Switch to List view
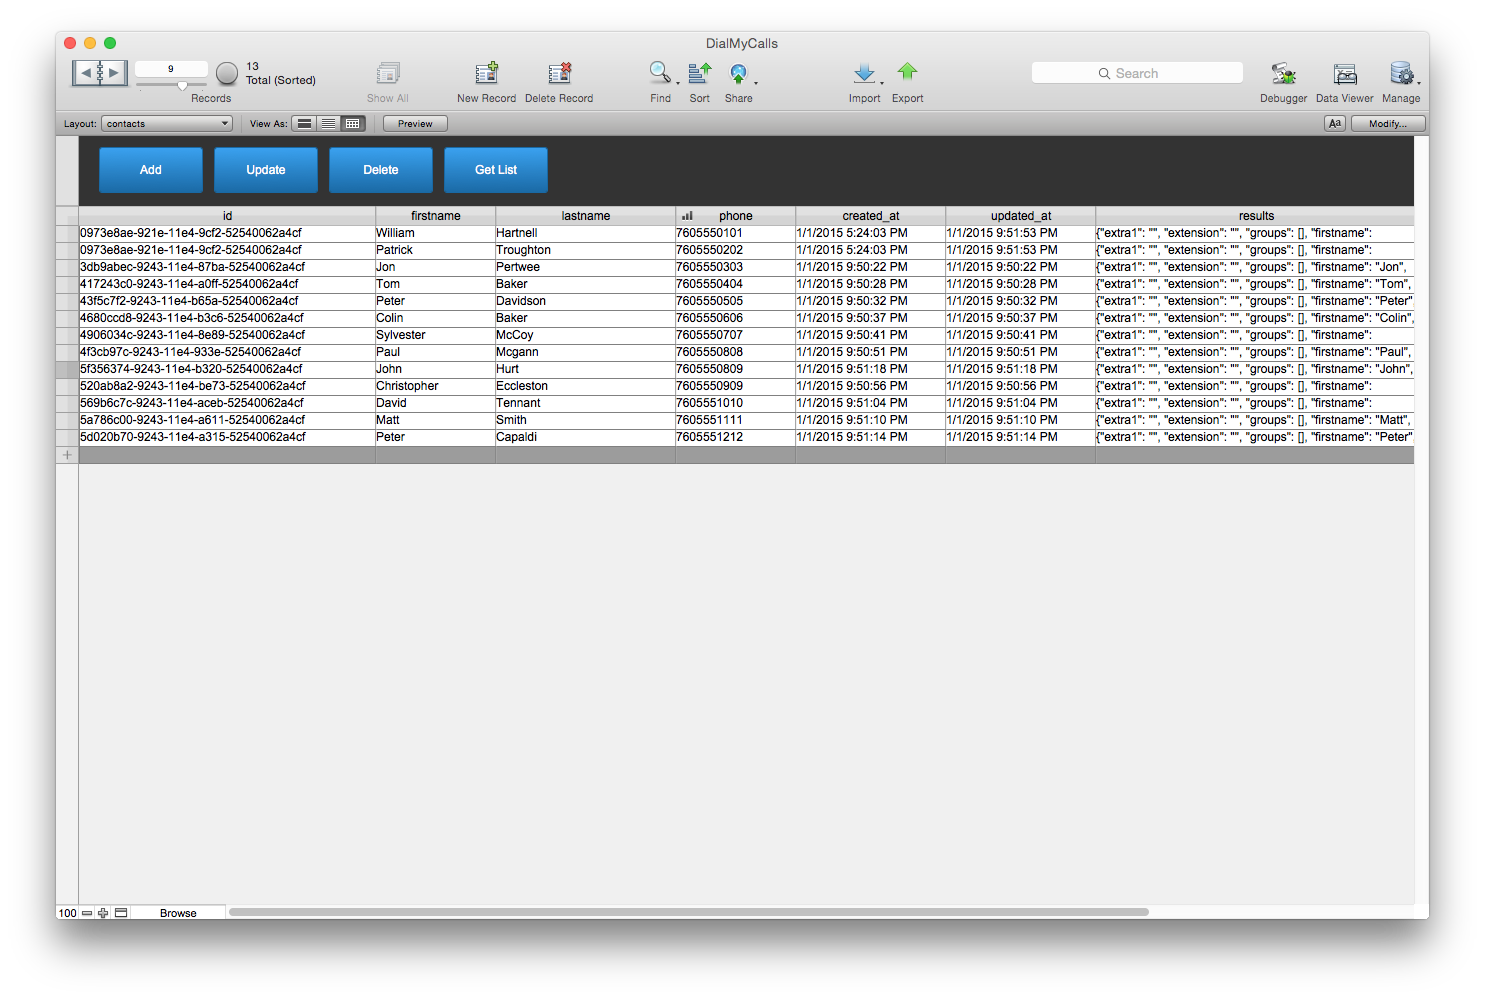This screenshot has width=1485, height=999. point(328,124)
